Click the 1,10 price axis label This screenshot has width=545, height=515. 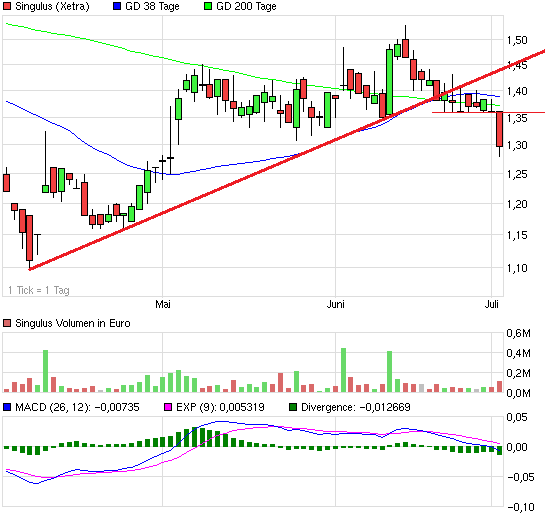(x=517, y=268)
